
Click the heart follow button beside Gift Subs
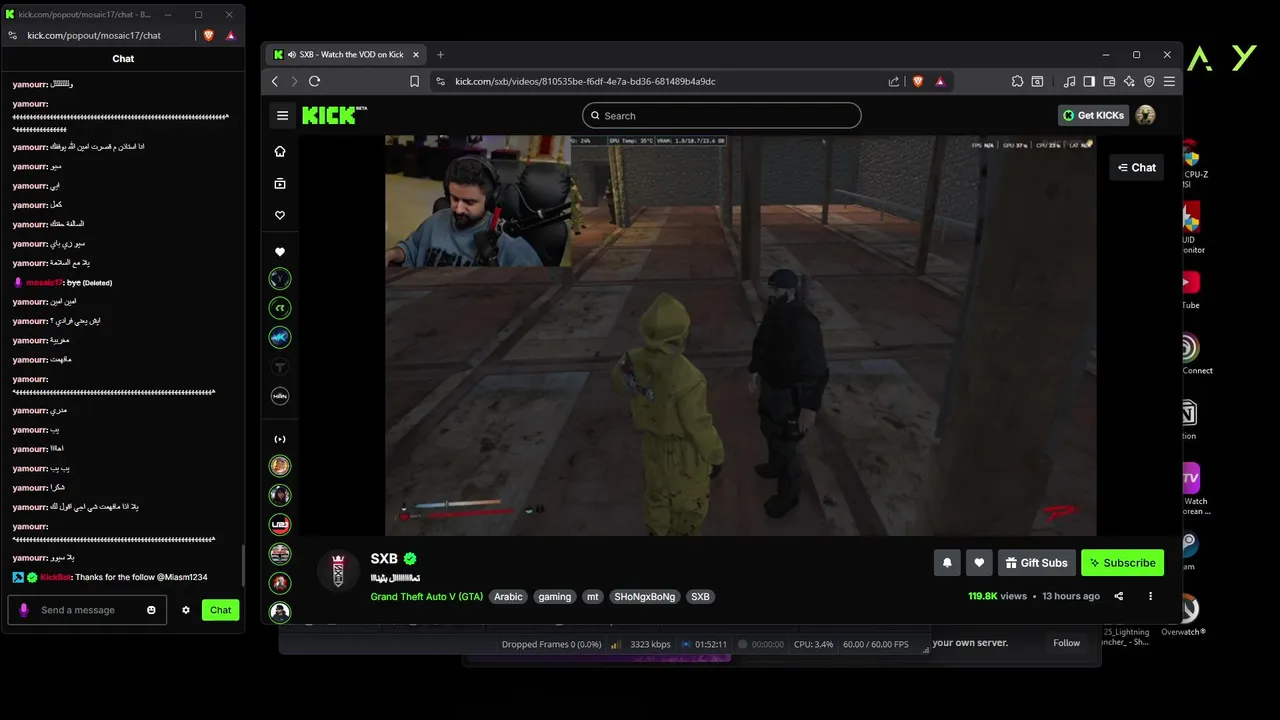[x=979, y=563]
